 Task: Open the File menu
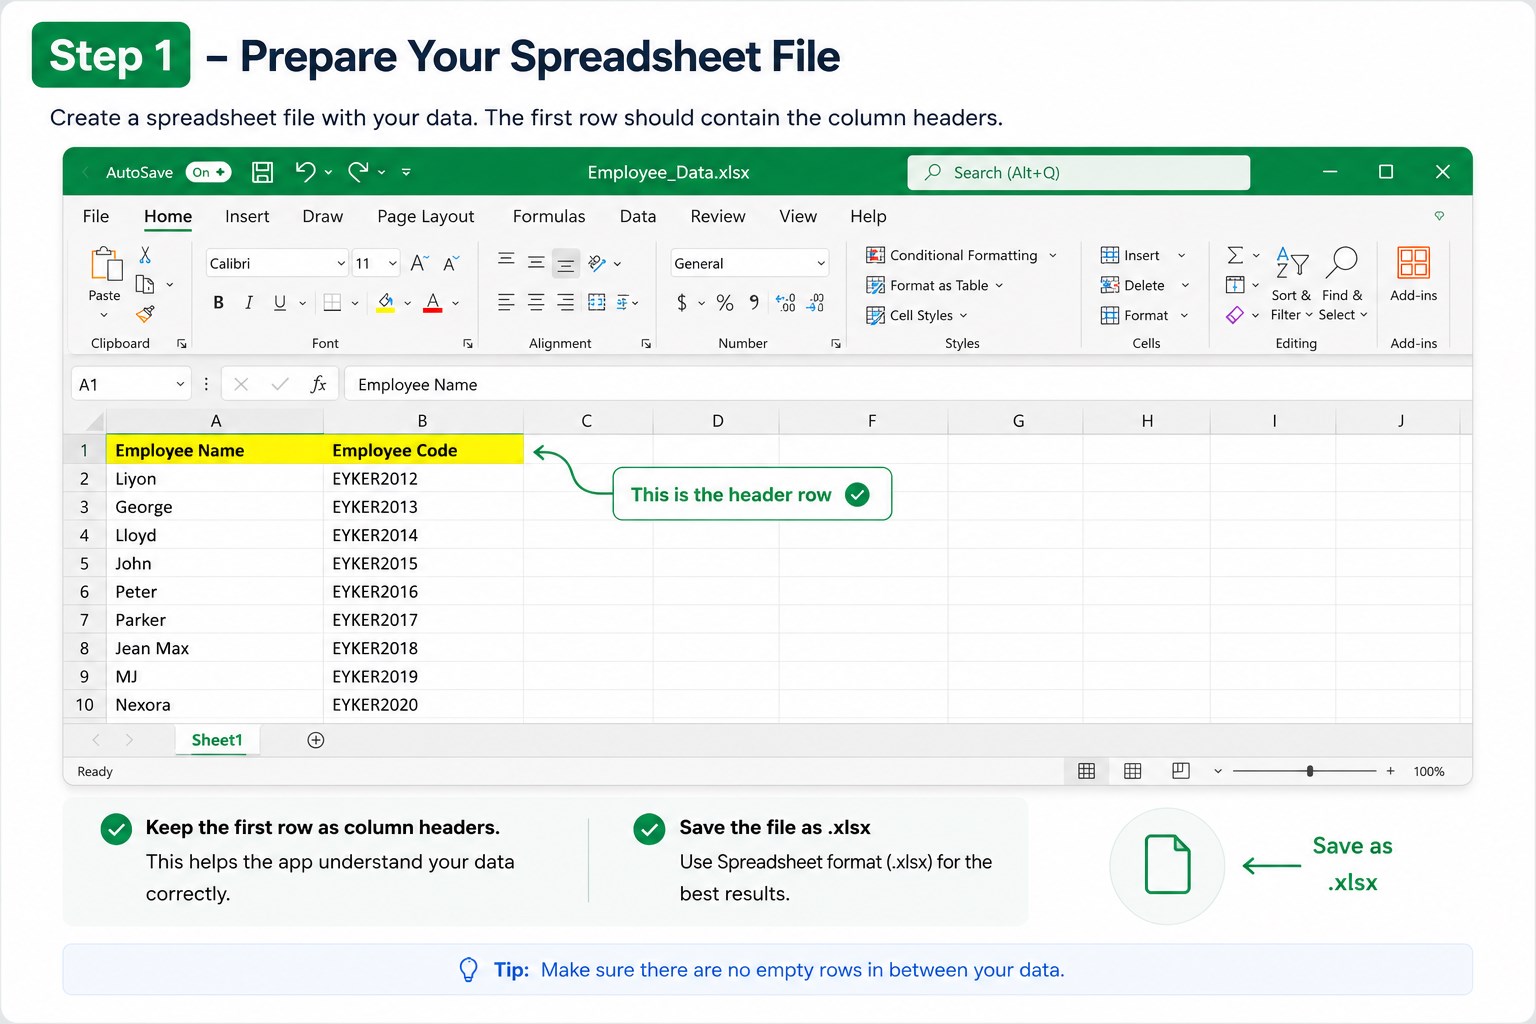pos(96,216)
